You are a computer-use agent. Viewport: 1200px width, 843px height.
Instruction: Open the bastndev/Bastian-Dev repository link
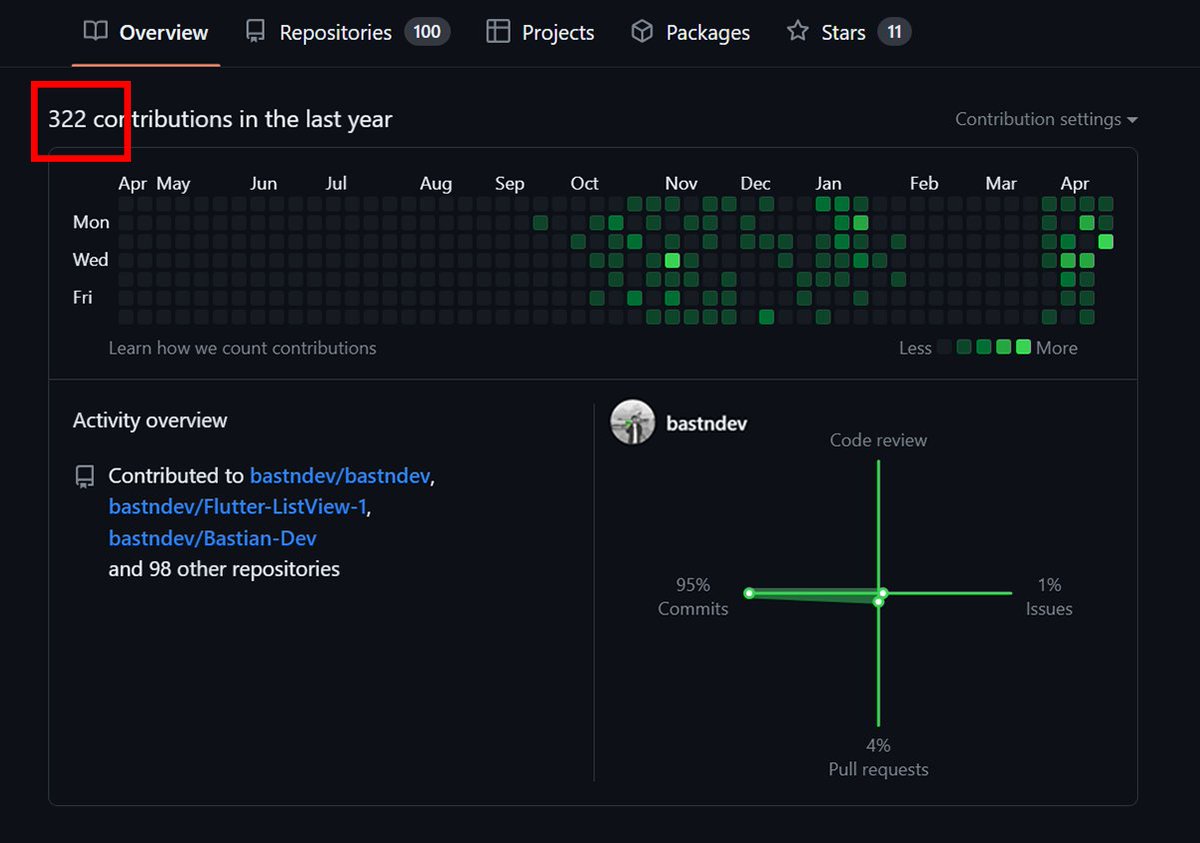[213, 538]
